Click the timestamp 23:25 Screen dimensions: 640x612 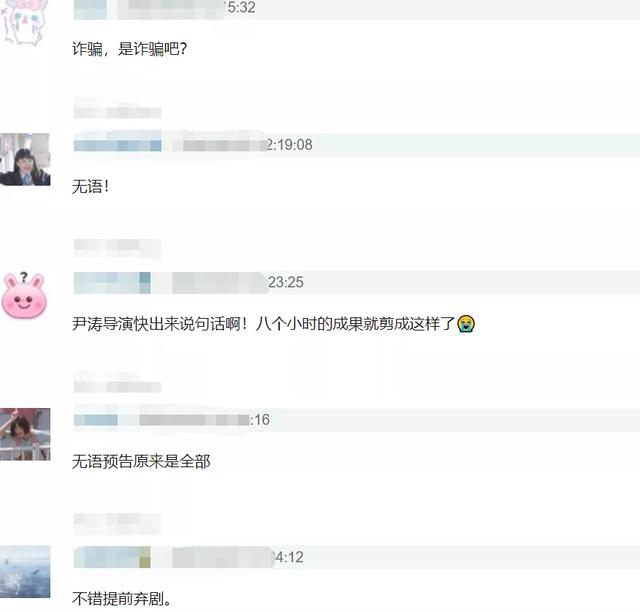[286, 282]
